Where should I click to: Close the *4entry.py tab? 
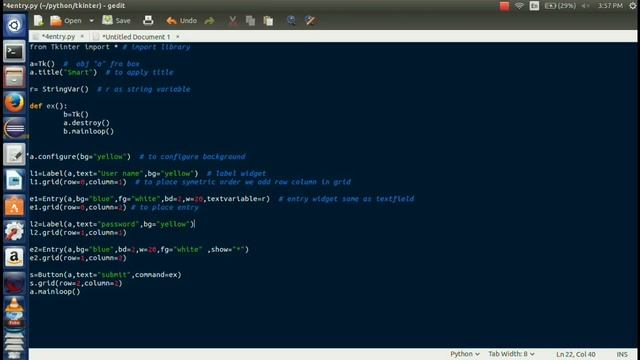(x=82, y=36)
